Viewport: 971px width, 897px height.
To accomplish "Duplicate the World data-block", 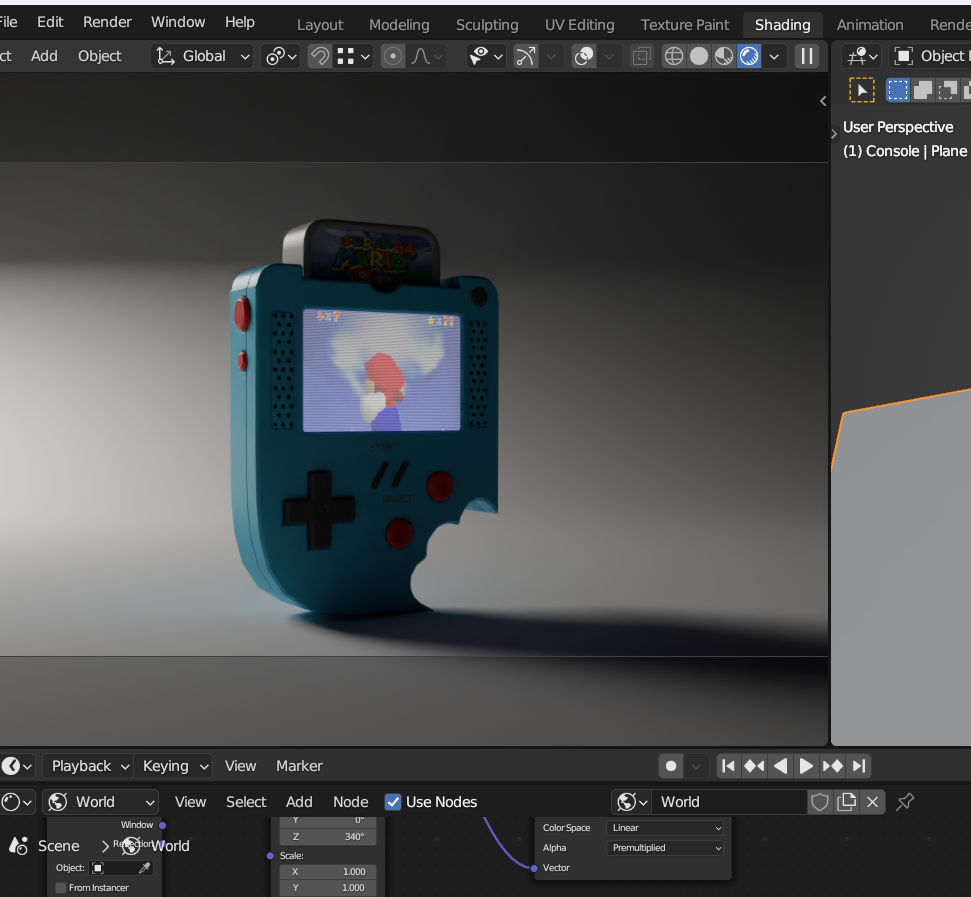I will coord(847,802).
